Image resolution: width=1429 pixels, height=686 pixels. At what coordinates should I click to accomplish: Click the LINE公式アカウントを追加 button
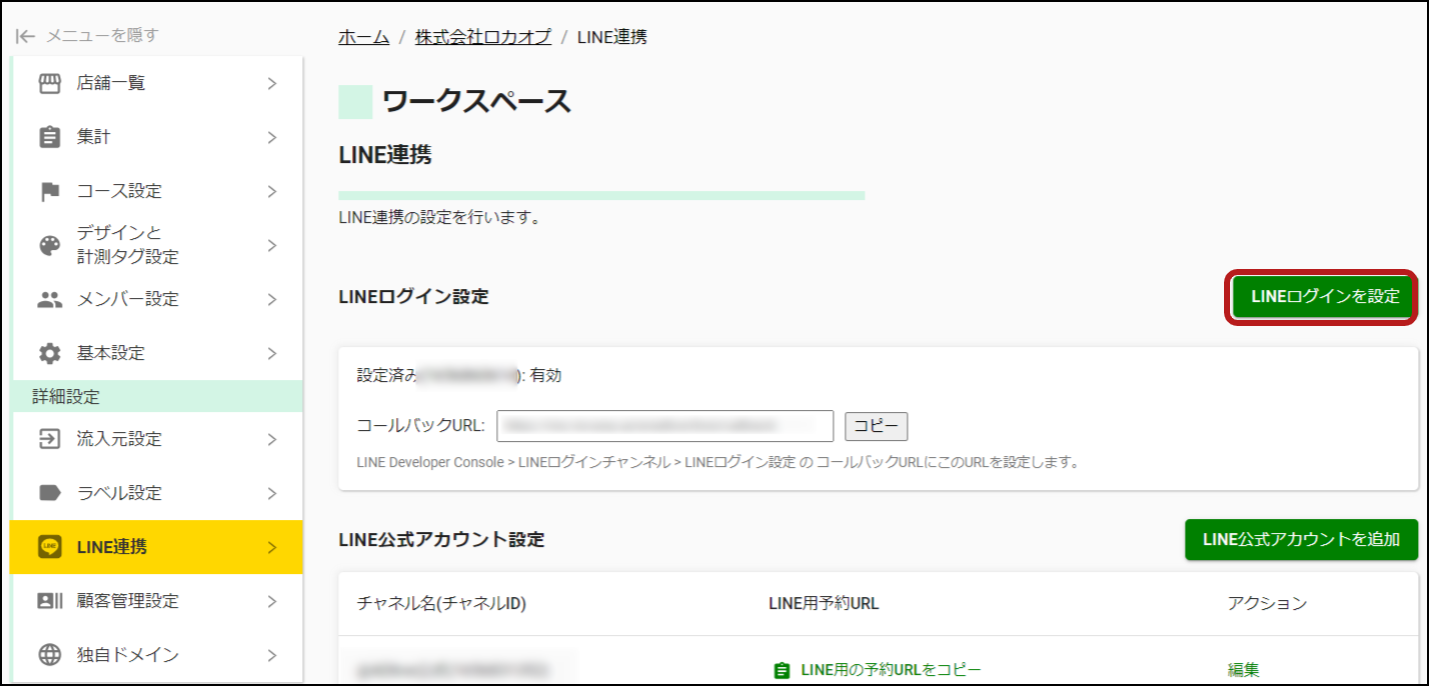point(1301,540)
